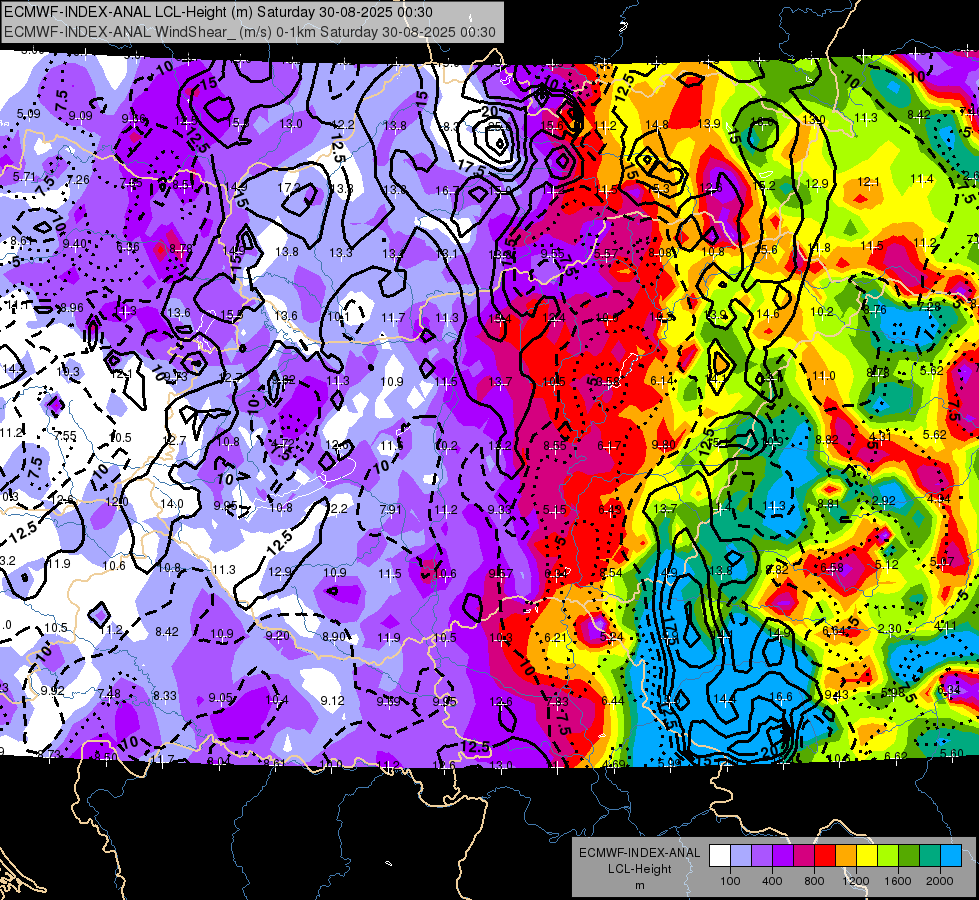Click the map value '7.91'
The width and height of the screenshot is (979, 900).
tap(390, 510)
